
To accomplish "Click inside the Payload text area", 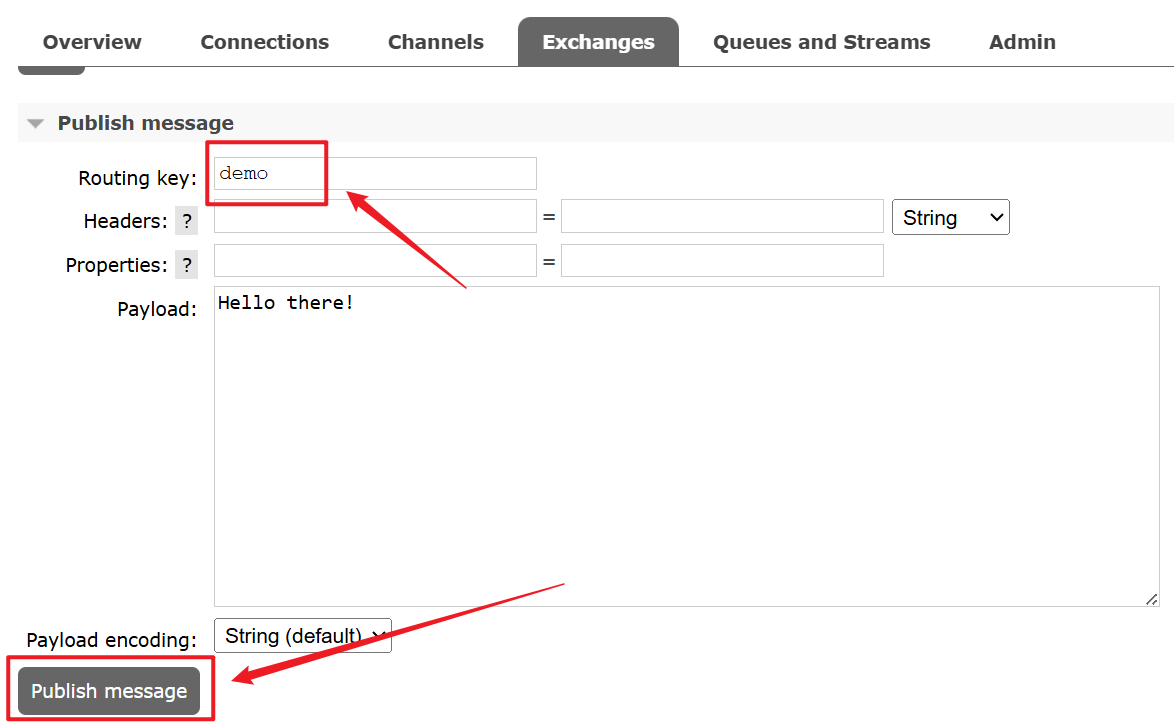I will pyautogui.click(x=685, y=450).
